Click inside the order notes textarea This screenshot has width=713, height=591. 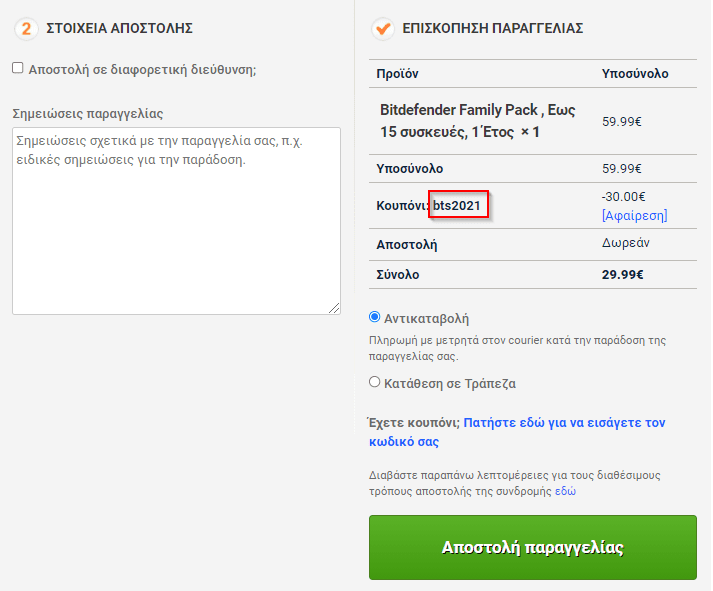coord(176,221)
